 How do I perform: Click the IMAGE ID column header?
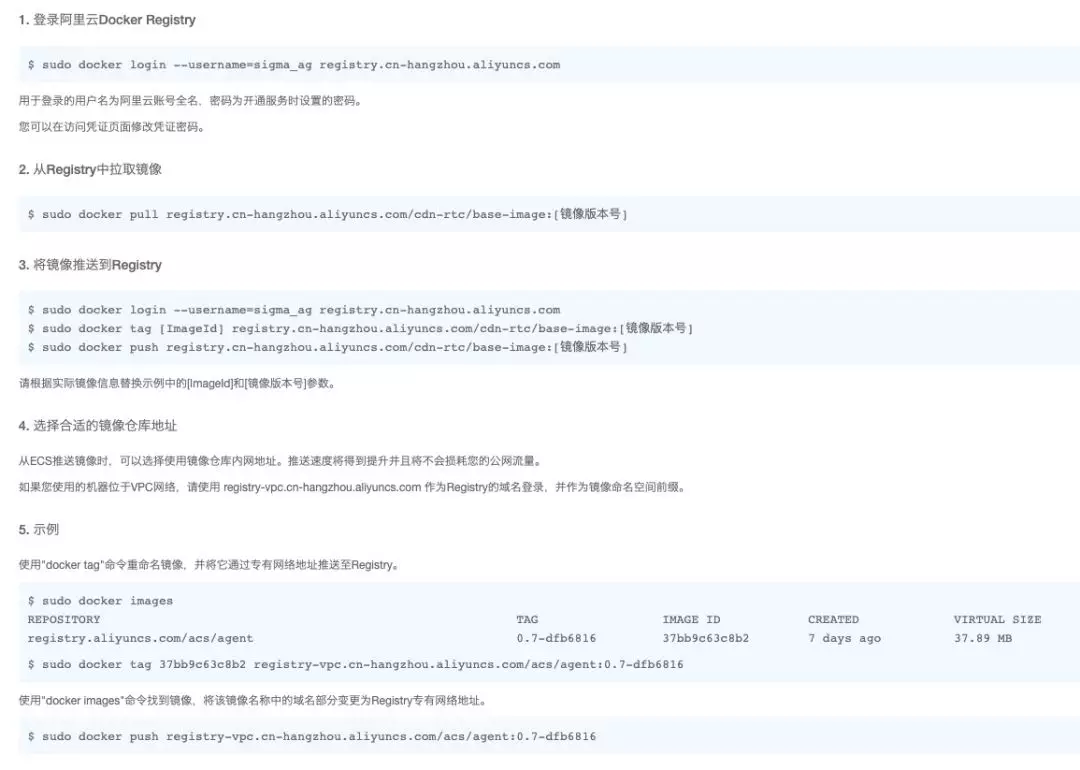pos(691,620)
